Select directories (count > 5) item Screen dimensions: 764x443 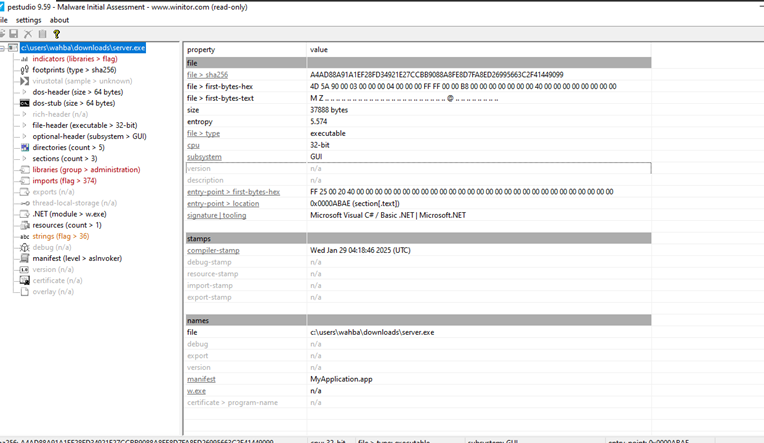point(69,148)
